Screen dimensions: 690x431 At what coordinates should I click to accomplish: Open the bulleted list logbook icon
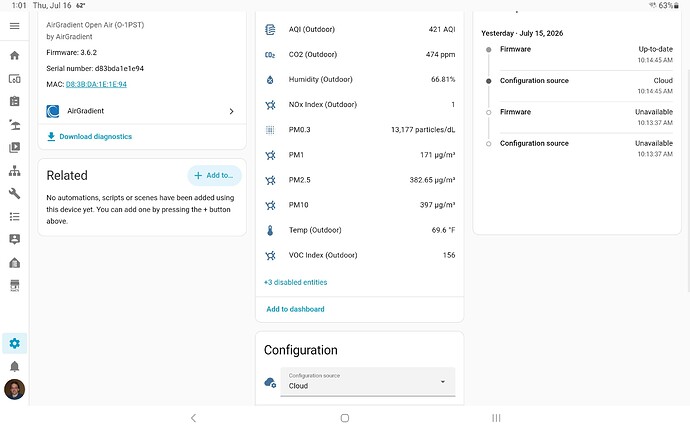click(15, 216)
